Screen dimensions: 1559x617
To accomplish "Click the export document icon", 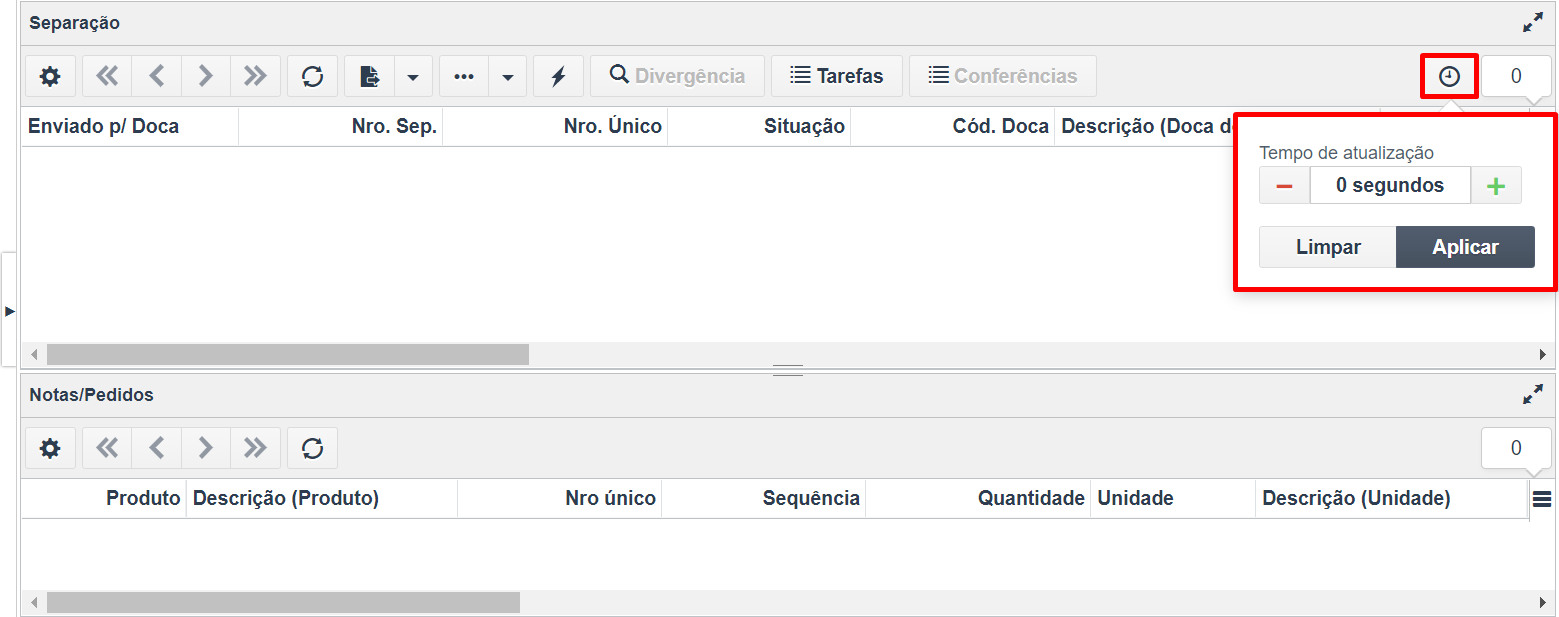I will [x=370, y=76].
